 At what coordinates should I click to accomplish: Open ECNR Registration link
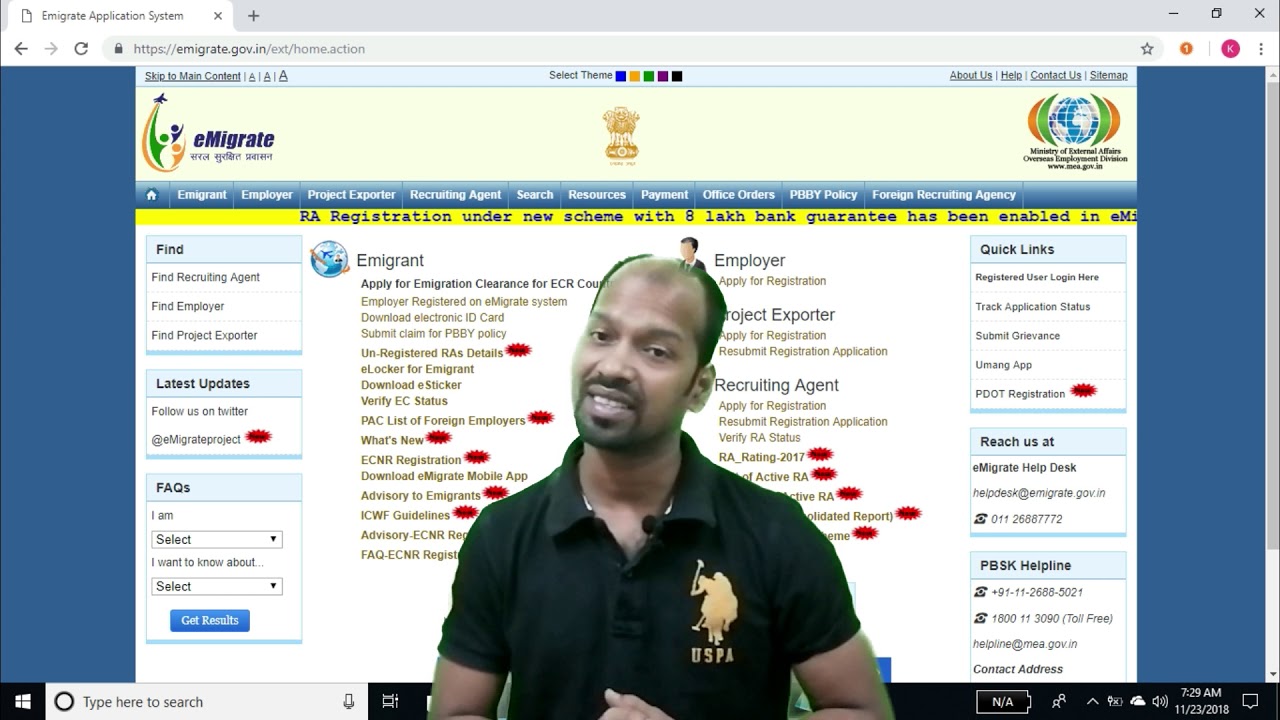411,460
